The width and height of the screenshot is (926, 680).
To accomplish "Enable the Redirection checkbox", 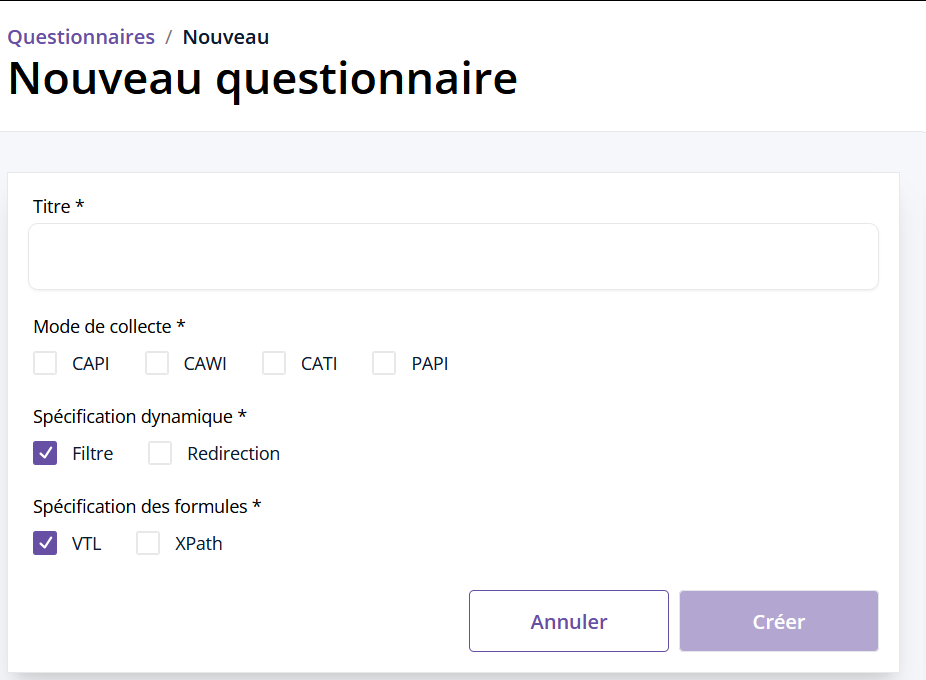I will (160, 453).
